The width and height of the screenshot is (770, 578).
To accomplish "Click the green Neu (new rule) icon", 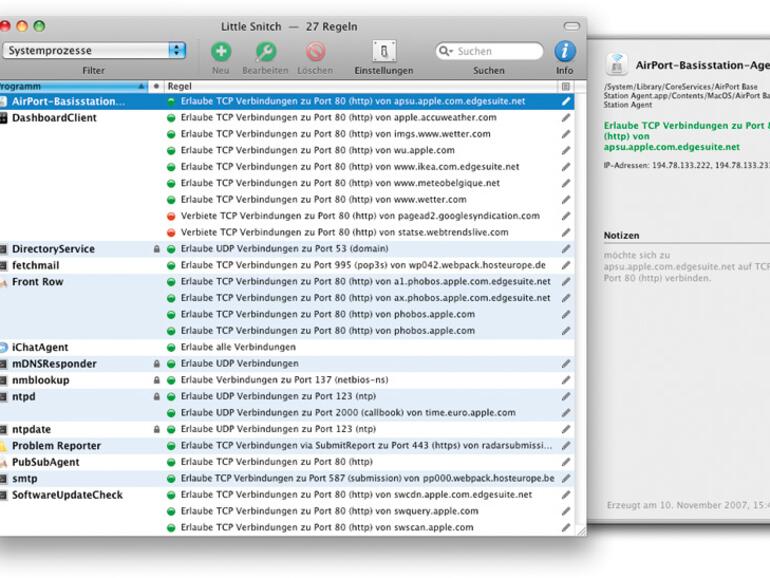I will click(221, 51).
